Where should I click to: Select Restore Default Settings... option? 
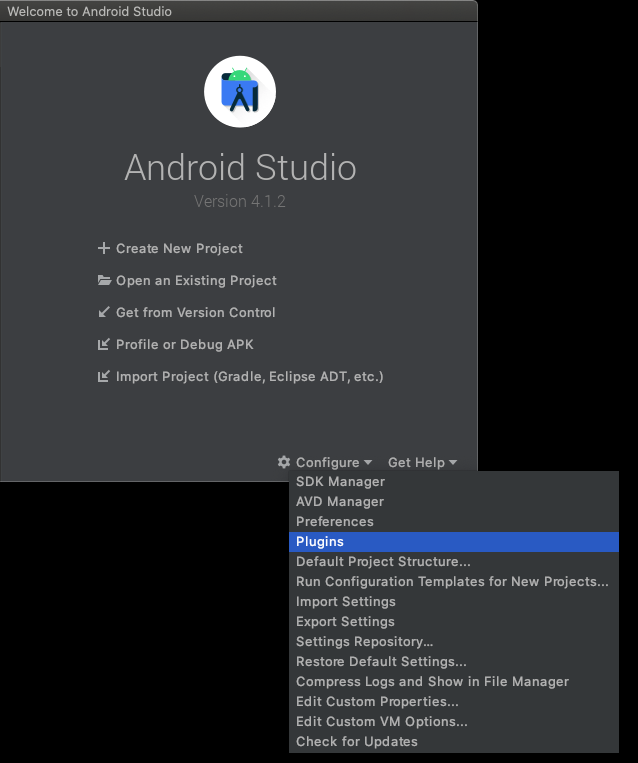(x=454, y=661)
